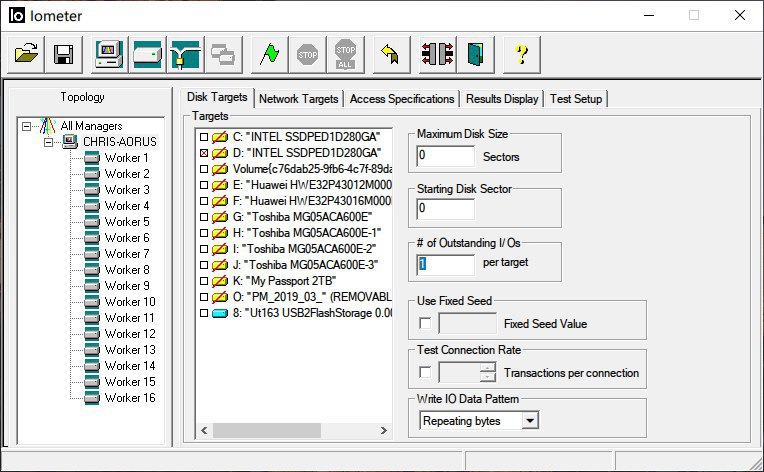Viewport: 764px width, 472px height.
Task: Click the CHRIS-AORUS computer icon
Action: (70, 142)
